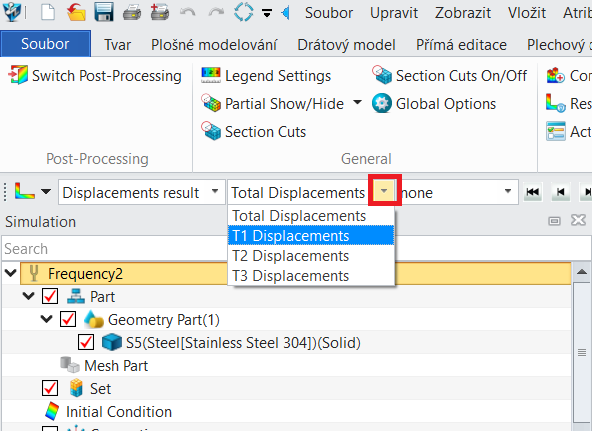The image size is (592, 431).
Task: Click the circular arrows Update icon
Action: coord(244,12)
